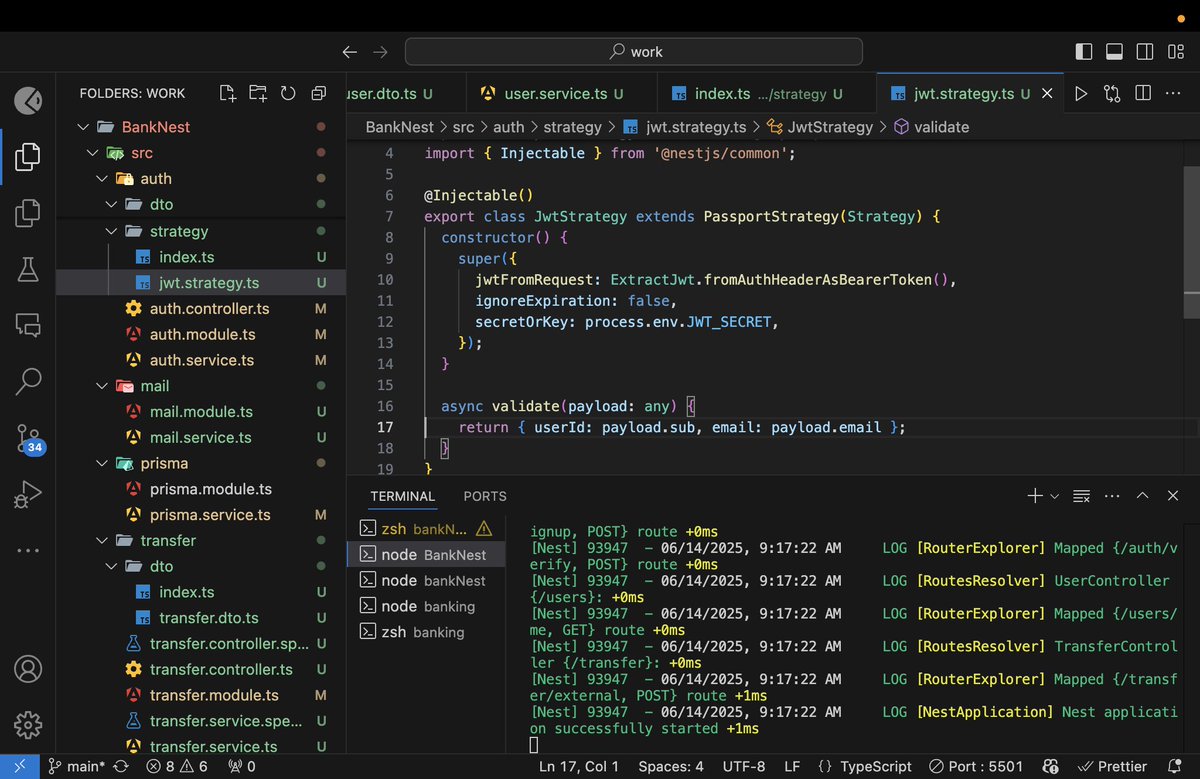The width and height of the screenshot is (1200, 779).
Task: Show additional views via ellipsis in activity bar
Action: point(28,550)
